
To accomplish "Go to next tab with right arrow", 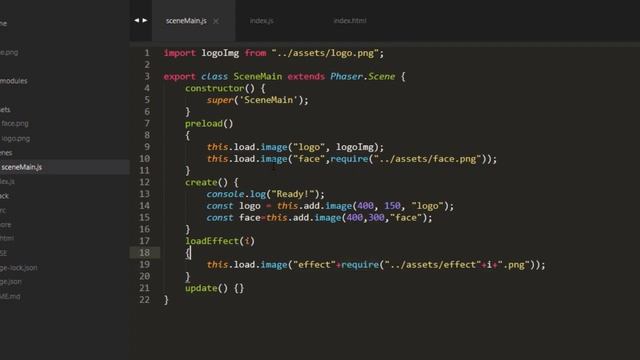I will (145, 20).
